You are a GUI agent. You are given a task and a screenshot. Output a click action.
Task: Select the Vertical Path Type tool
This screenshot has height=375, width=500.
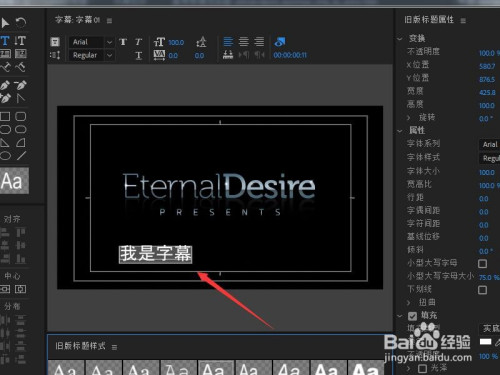21,67
